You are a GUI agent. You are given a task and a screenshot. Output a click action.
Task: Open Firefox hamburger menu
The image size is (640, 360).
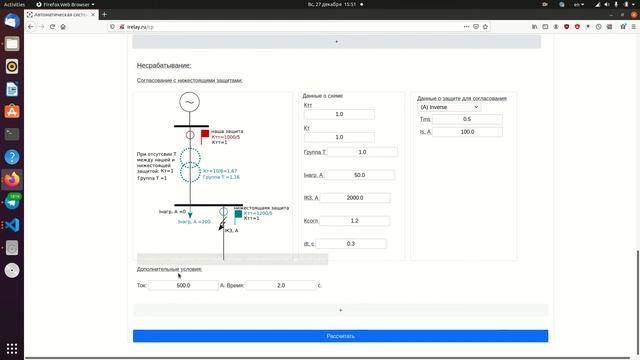pyautogui.click(x=633, y=27)
